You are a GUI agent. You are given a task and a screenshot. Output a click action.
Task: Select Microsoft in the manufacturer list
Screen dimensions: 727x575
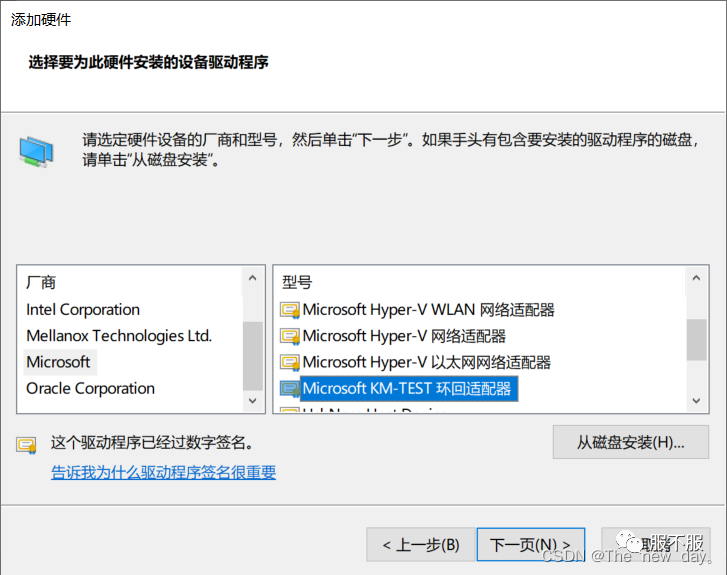tap(58, 362)
